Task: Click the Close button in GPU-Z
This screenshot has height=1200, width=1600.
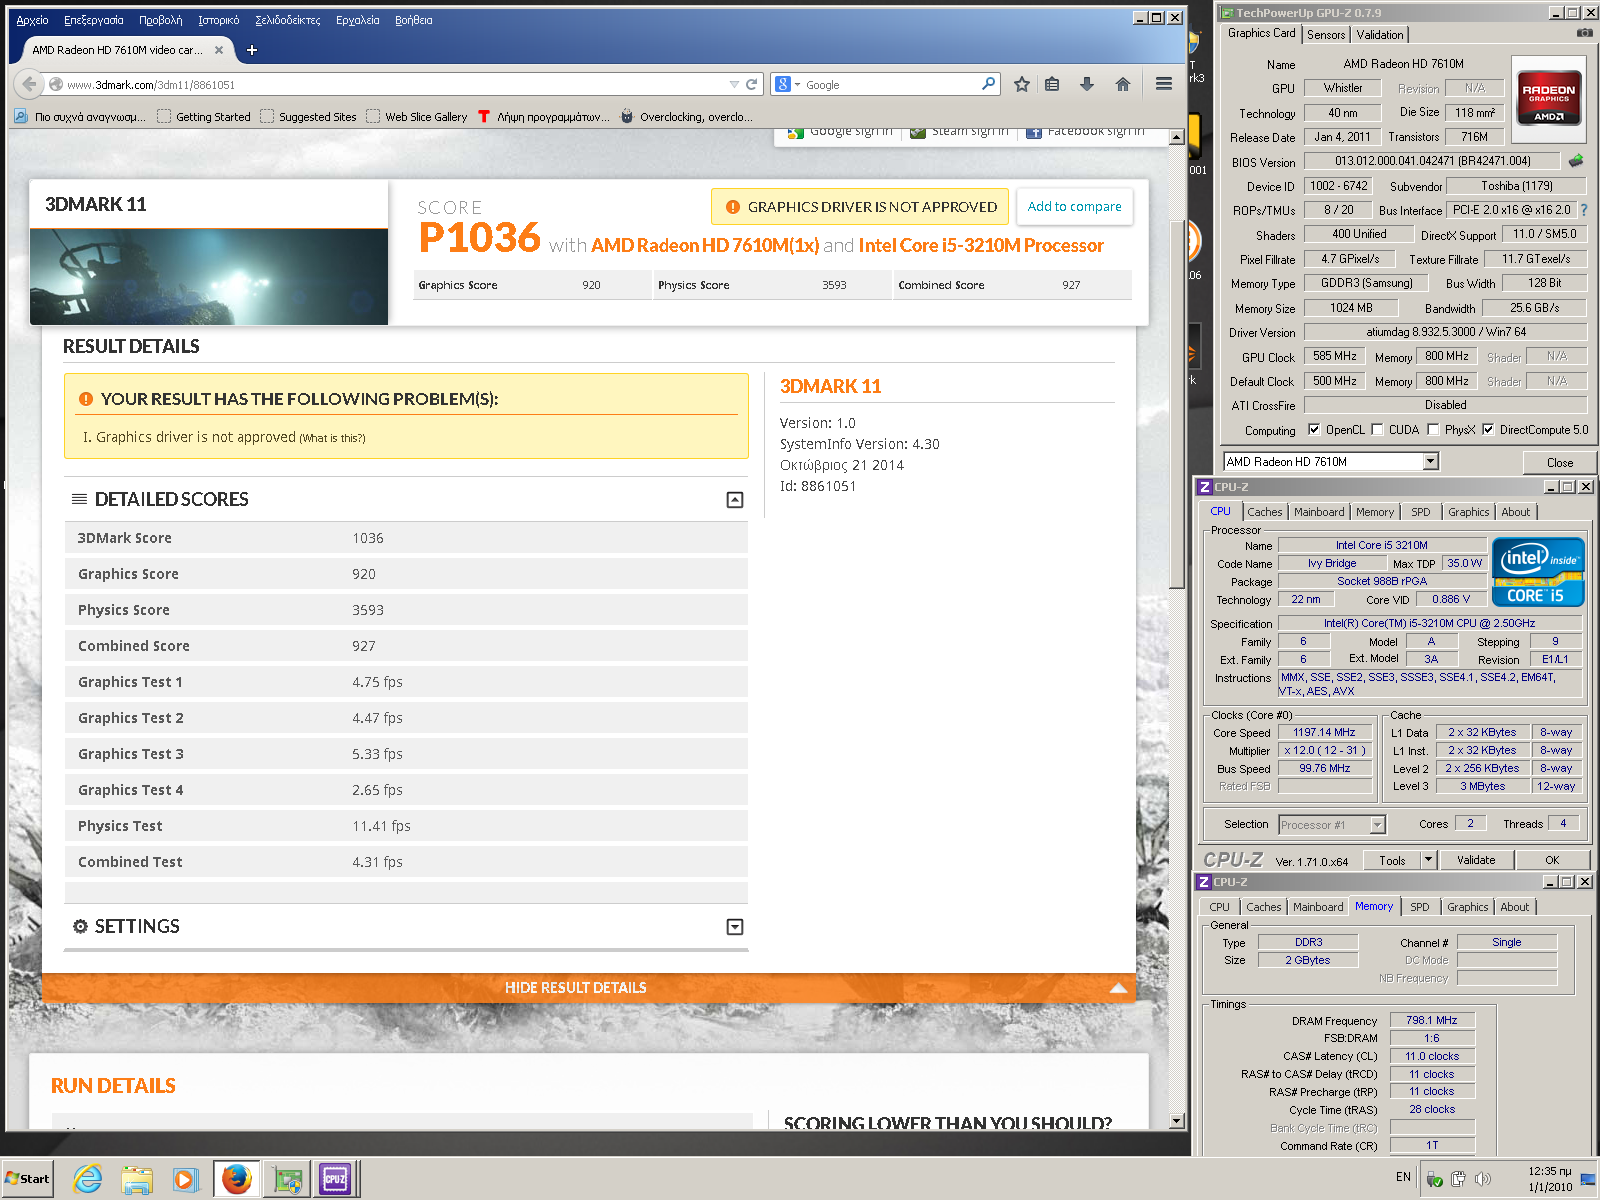Action: (1559, 462)
